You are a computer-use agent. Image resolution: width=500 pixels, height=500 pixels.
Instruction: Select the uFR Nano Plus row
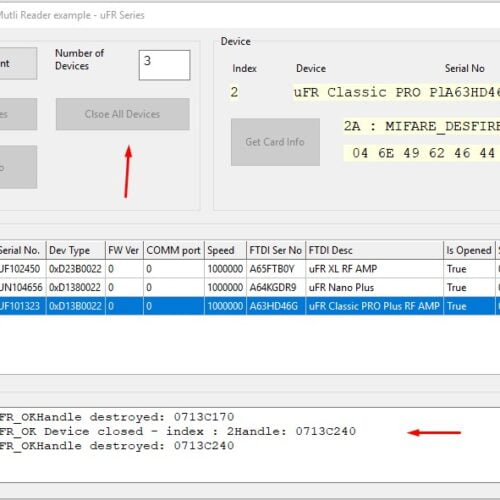tap(250, 287)
